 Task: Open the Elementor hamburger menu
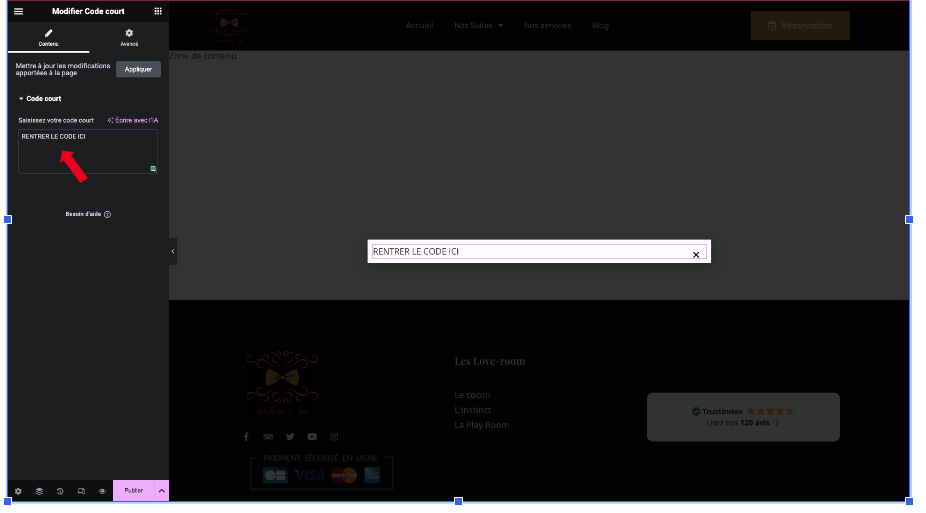(18, 11)
